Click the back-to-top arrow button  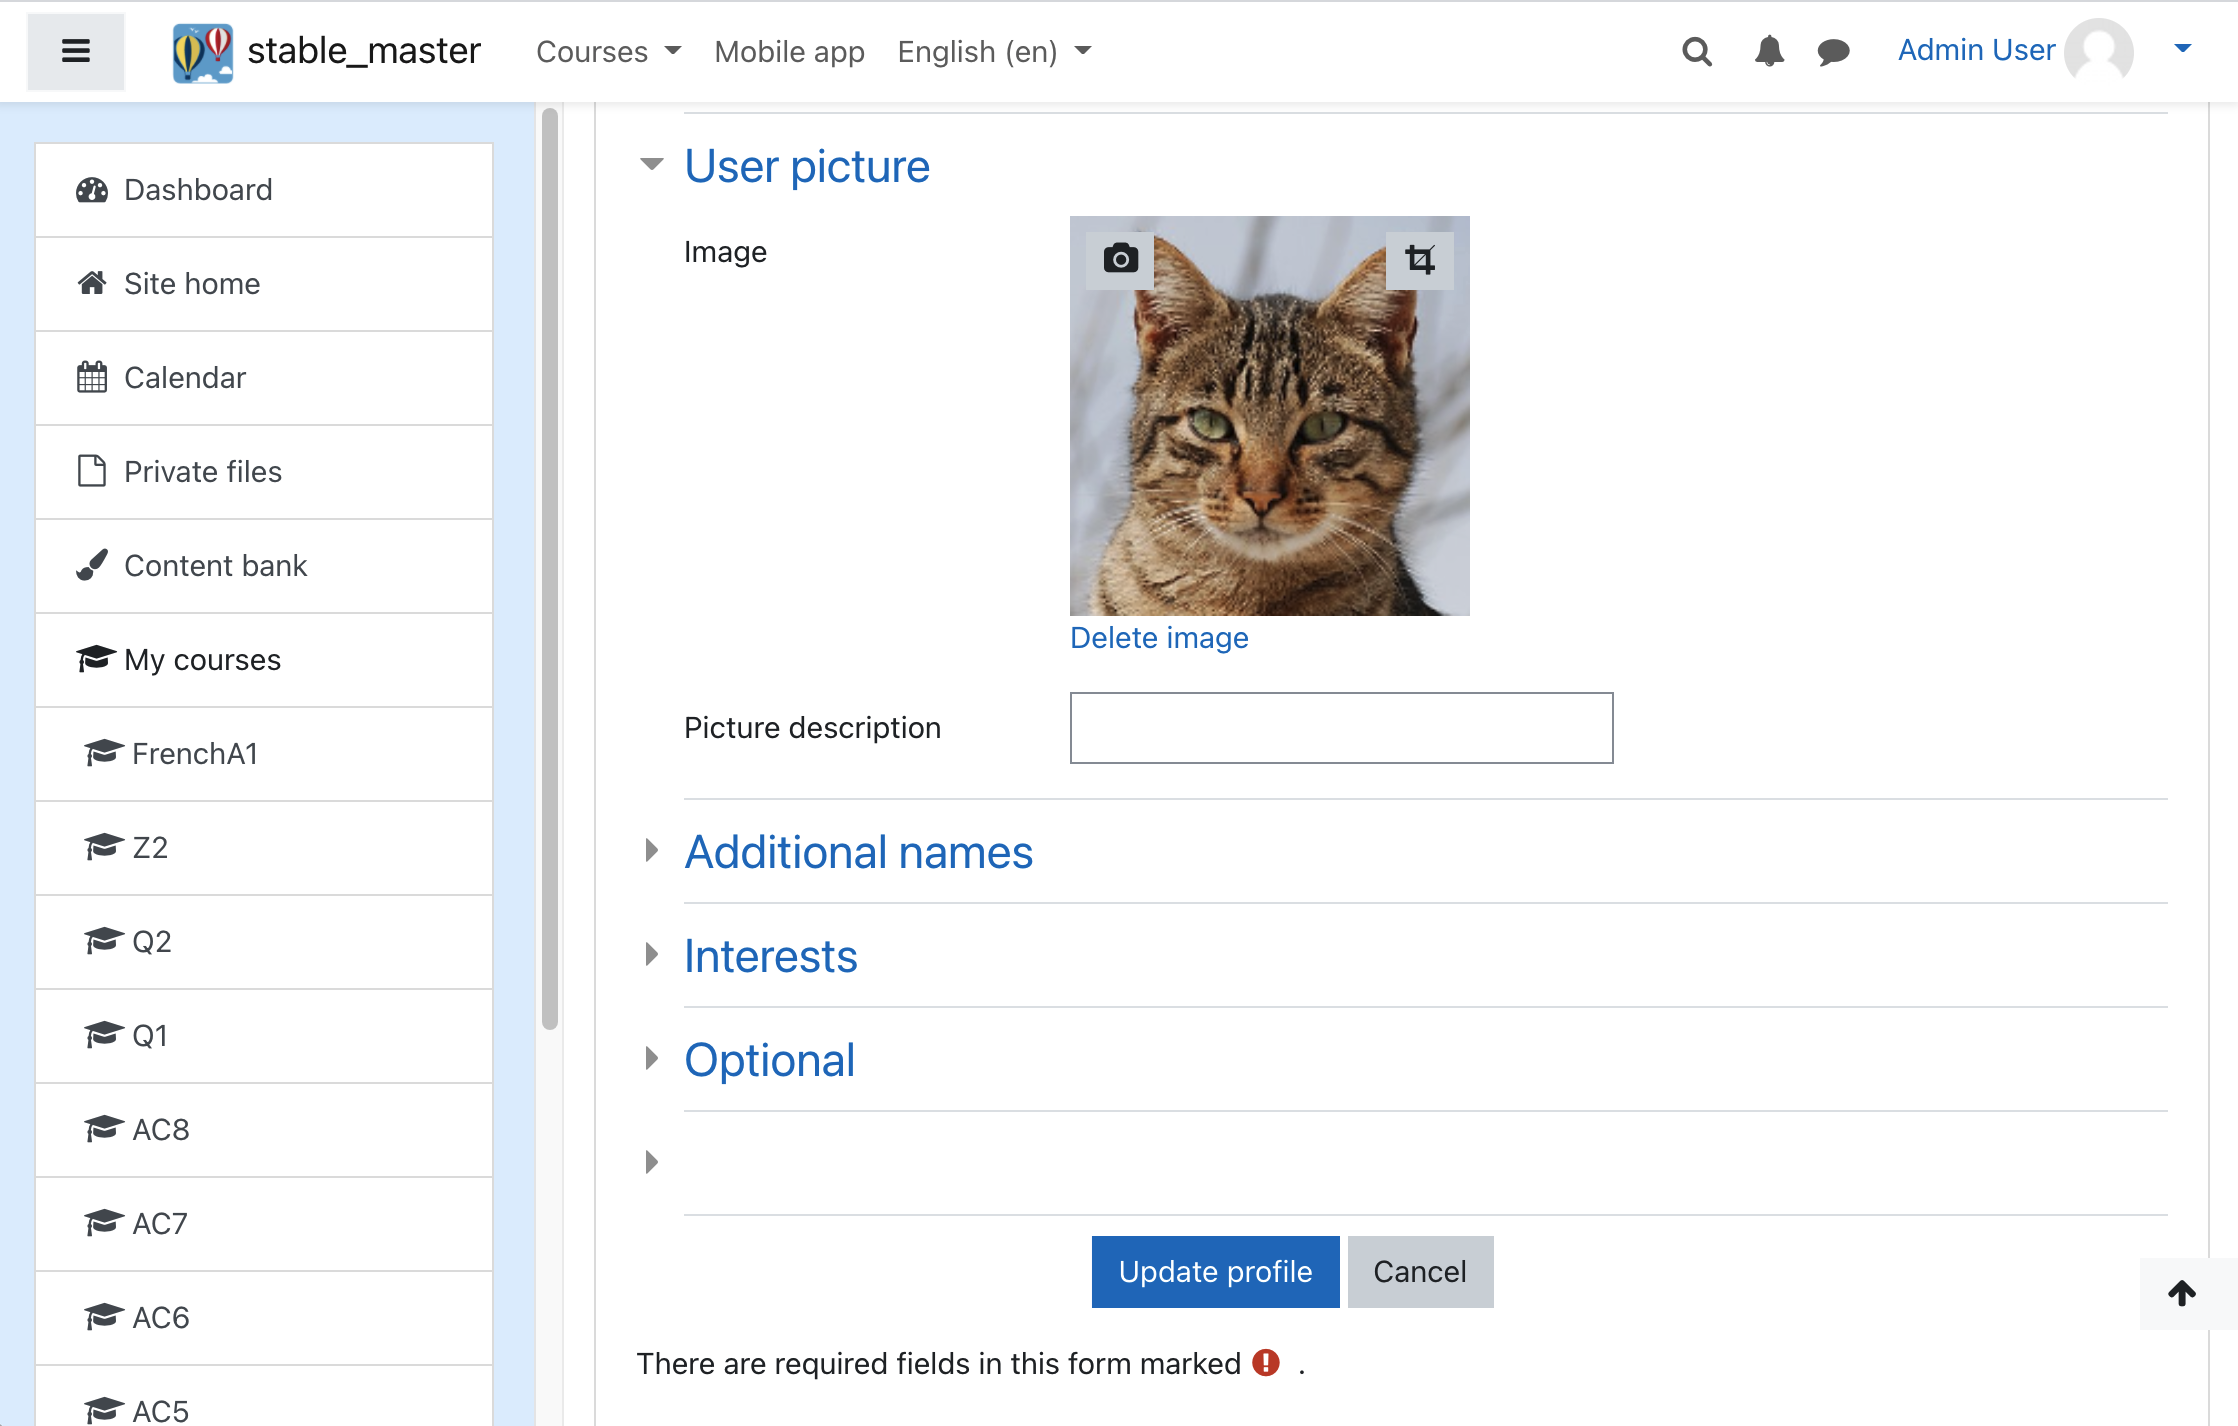pyautogui.click(x=2182, y=1293)
